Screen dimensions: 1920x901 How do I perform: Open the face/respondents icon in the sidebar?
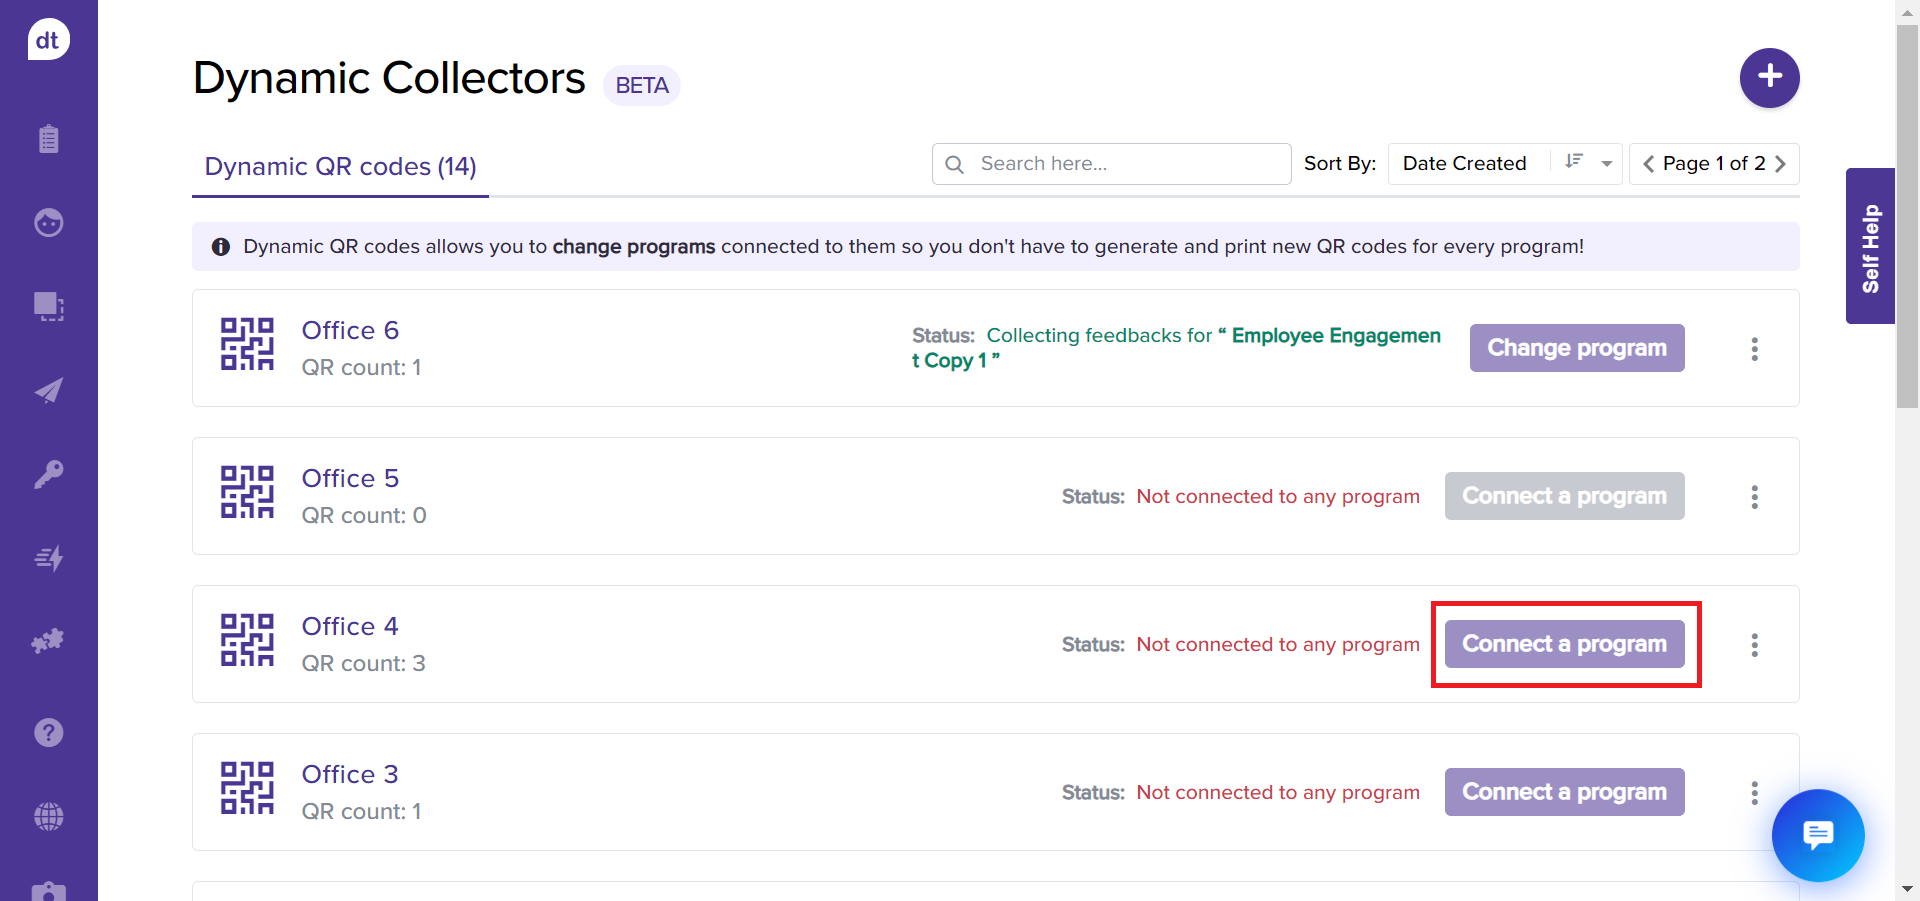pos(48,222)
